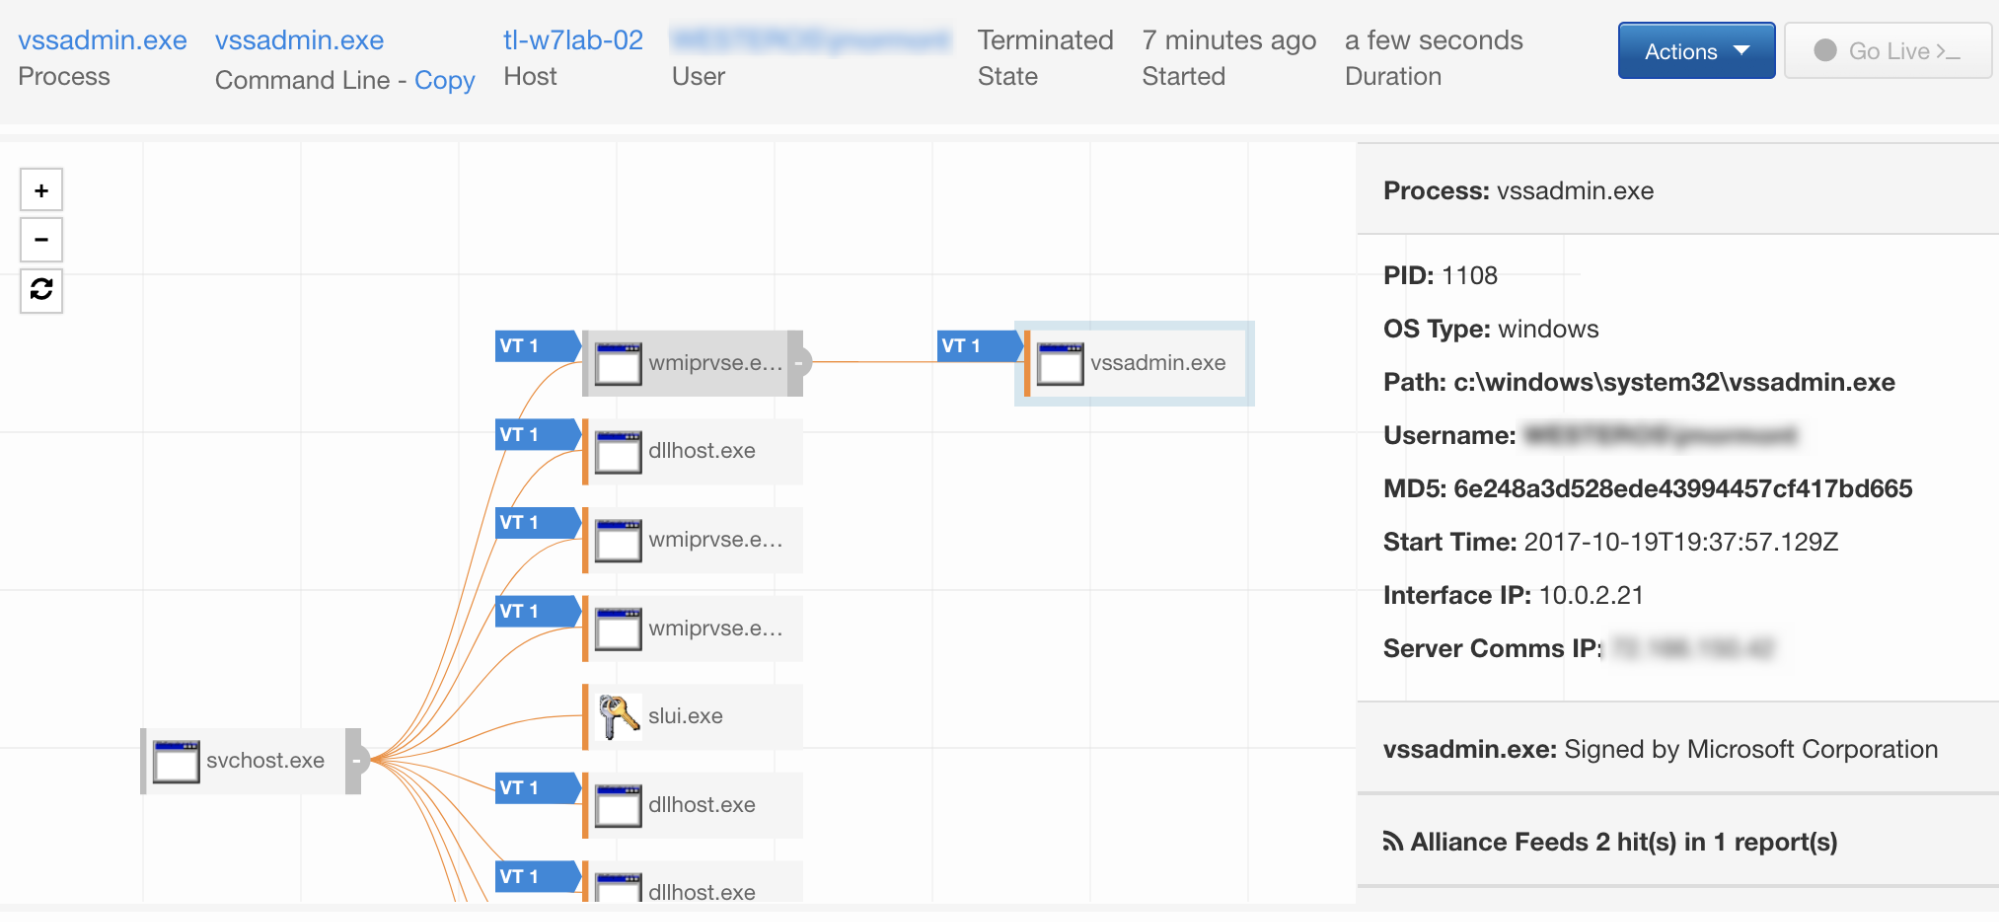The width and height of the screenshot is (1999, 922).
Task: Collapse the top wmiprvse.exe node
Action: pos(798,363)
